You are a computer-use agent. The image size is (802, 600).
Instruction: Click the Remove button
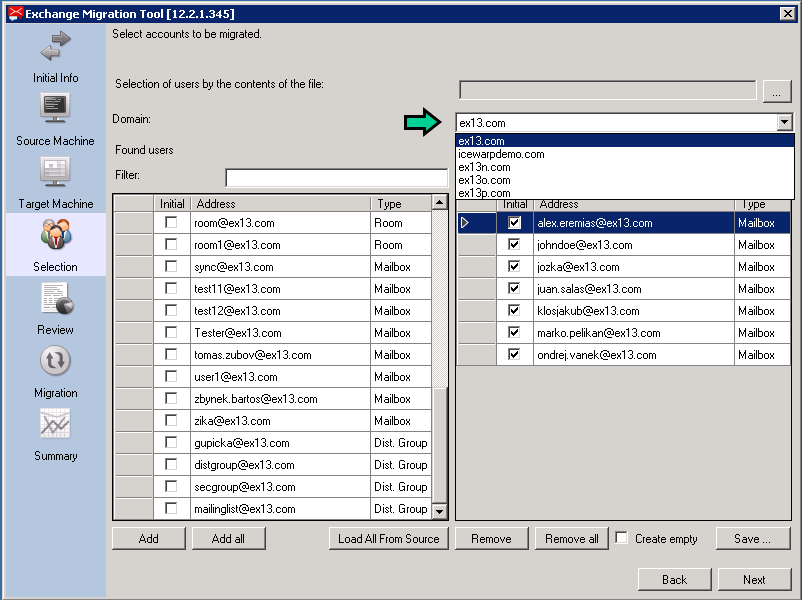492,539
